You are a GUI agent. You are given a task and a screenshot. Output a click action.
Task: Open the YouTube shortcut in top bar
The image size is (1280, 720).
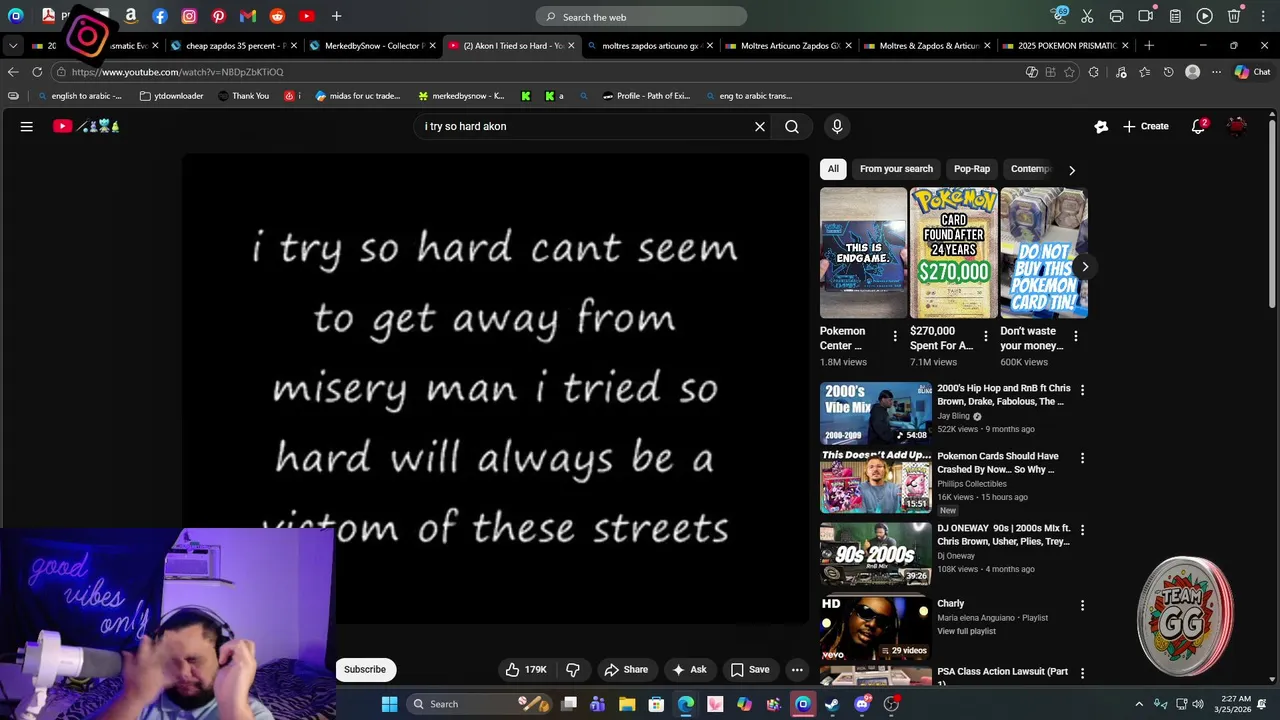tap(307, 16)
